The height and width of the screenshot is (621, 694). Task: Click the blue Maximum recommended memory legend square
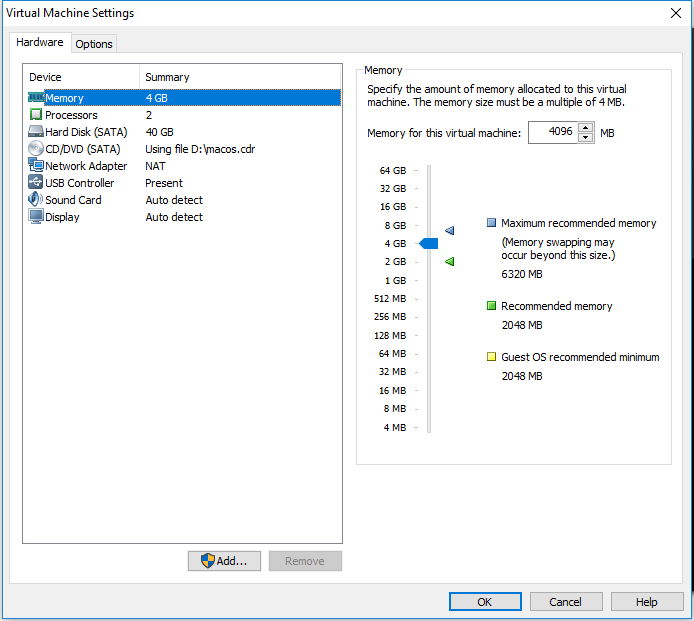(491, 223)
